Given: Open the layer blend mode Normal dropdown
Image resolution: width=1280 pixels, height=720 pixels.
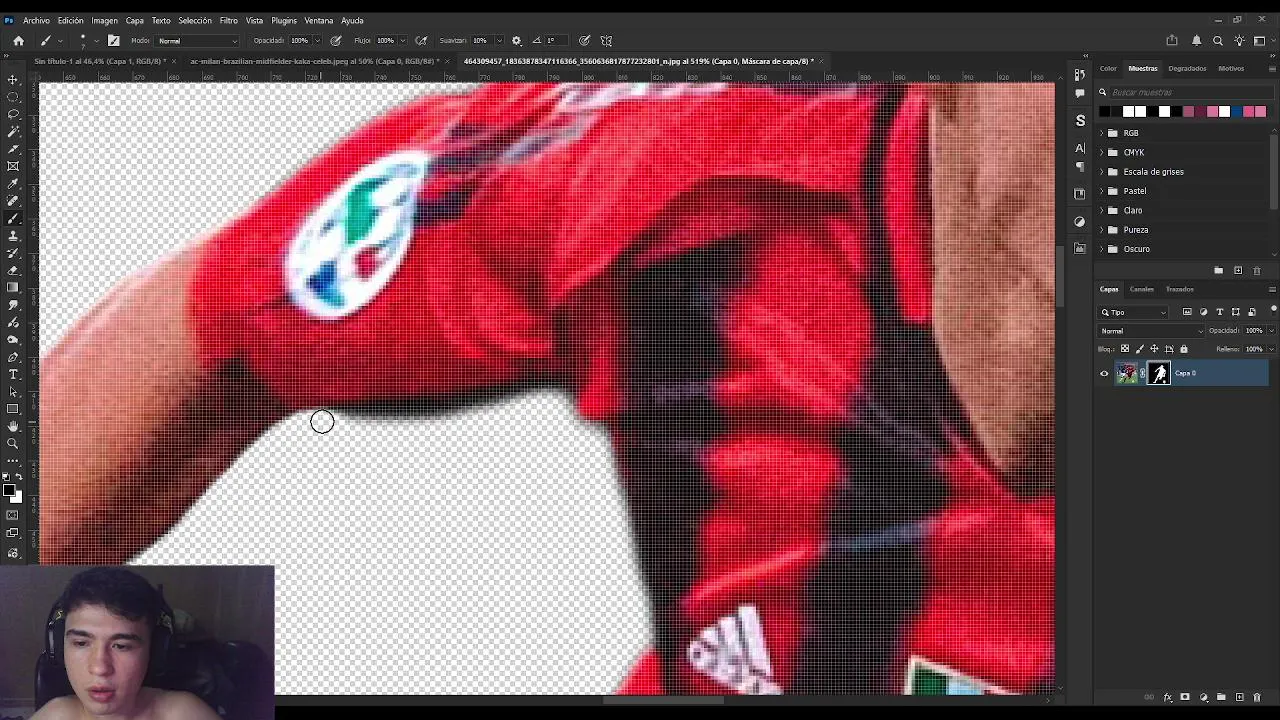Looking at the screenshot, I should (x=1151, y=331).
